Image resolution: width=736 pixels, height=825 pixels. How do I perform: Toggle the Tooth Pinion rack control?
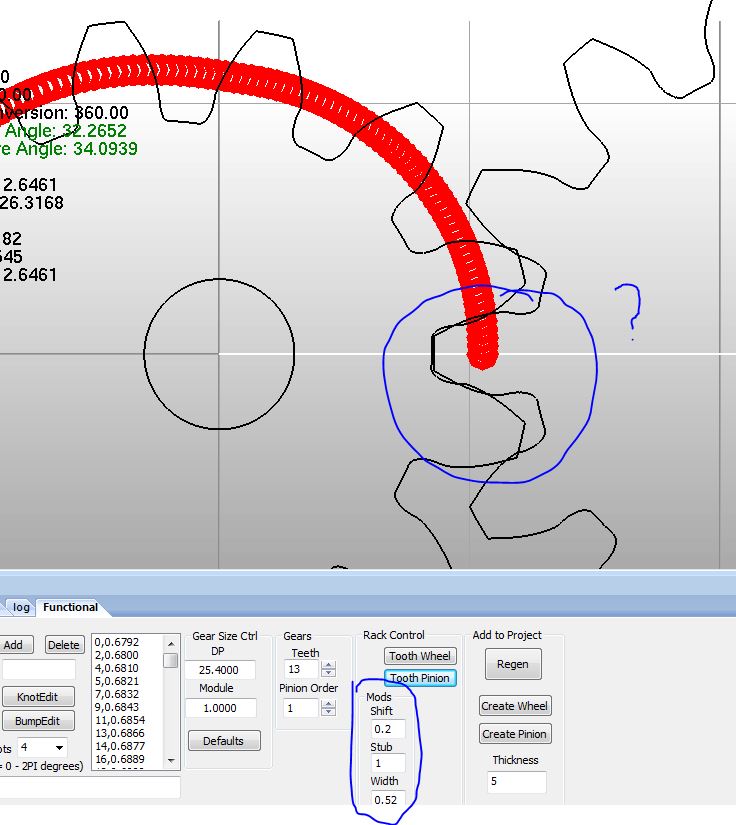pyautogui.click(x=420, y=678)
